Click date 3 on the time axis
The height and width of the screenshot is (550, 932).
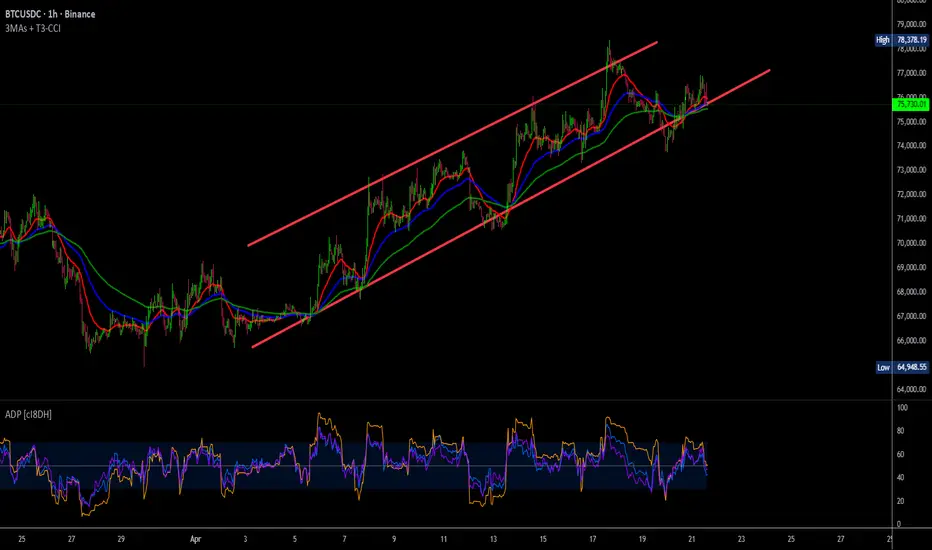coord(245,539)
